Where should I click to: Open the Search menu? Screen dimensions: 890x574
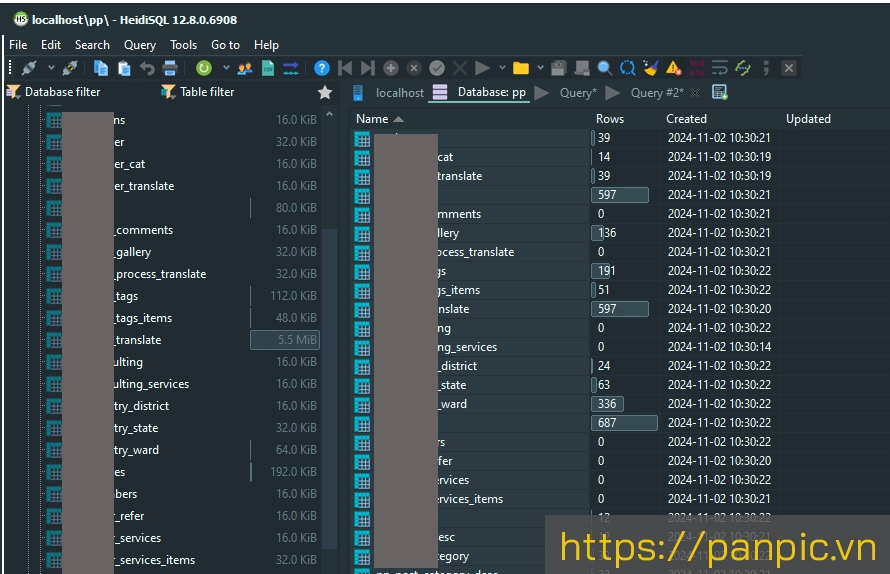pyautogui.click(x=93, y=45)
